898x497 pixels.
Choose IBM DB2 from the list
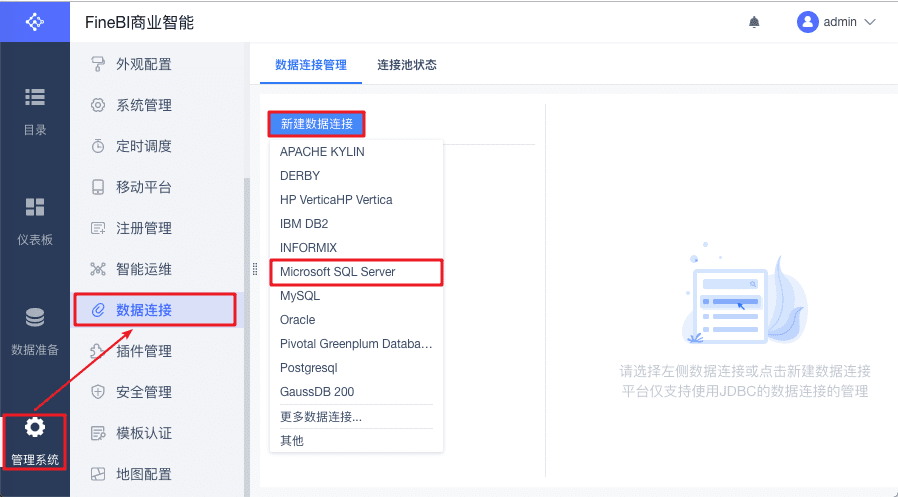tap(356, 224)
